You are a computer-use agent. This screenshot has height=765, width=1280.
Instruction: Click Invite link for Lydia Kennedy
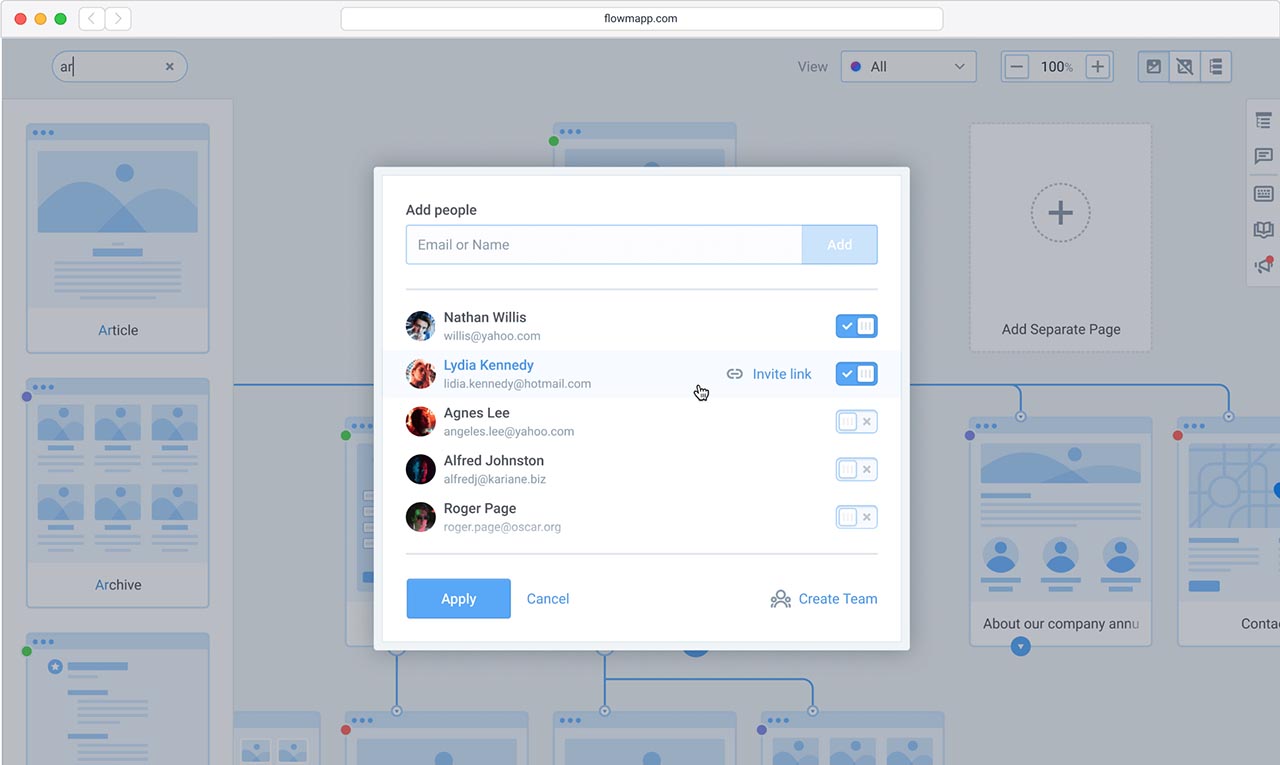click(x=782, y=374)
